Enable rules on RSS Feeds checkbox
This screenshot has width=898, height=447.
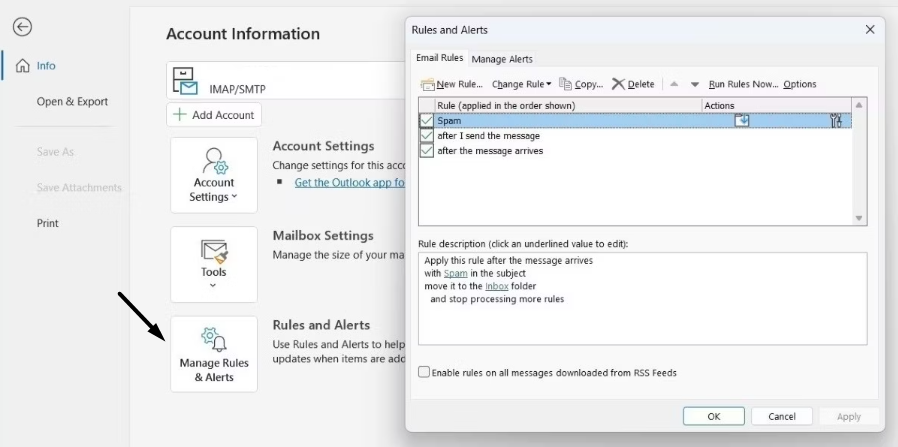pos(424,372)
